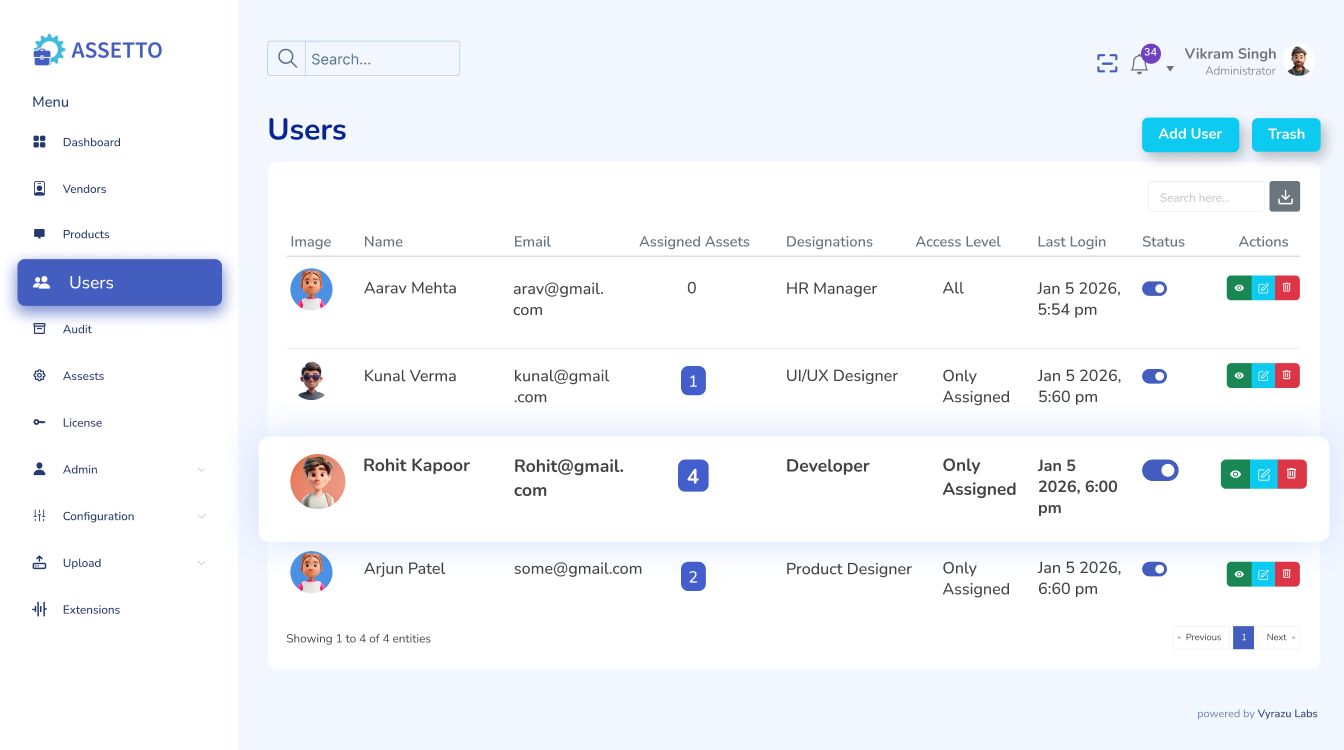
Task: Open the Trash button
Action: point(1286,134)
